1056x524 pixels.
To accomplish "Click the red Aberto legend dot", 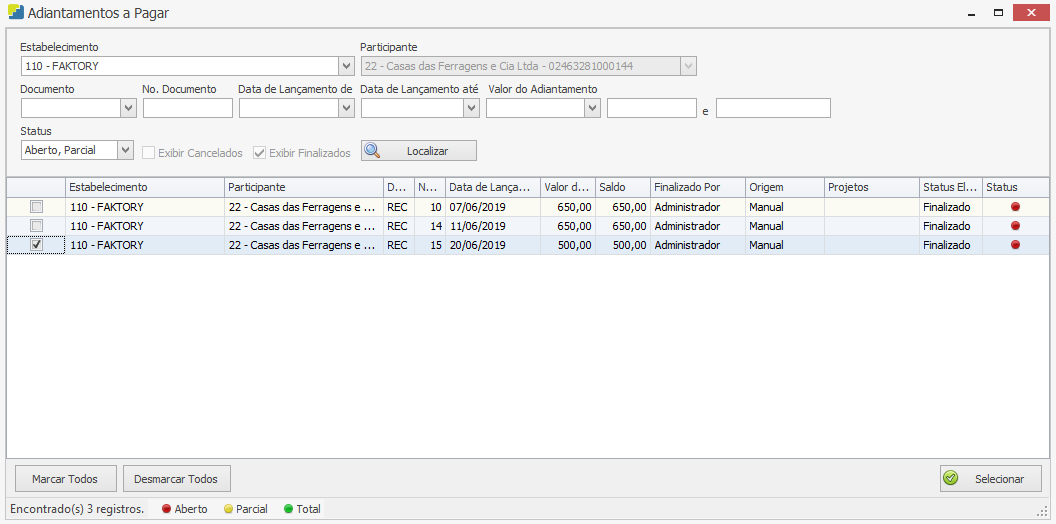I will [167, 509].
